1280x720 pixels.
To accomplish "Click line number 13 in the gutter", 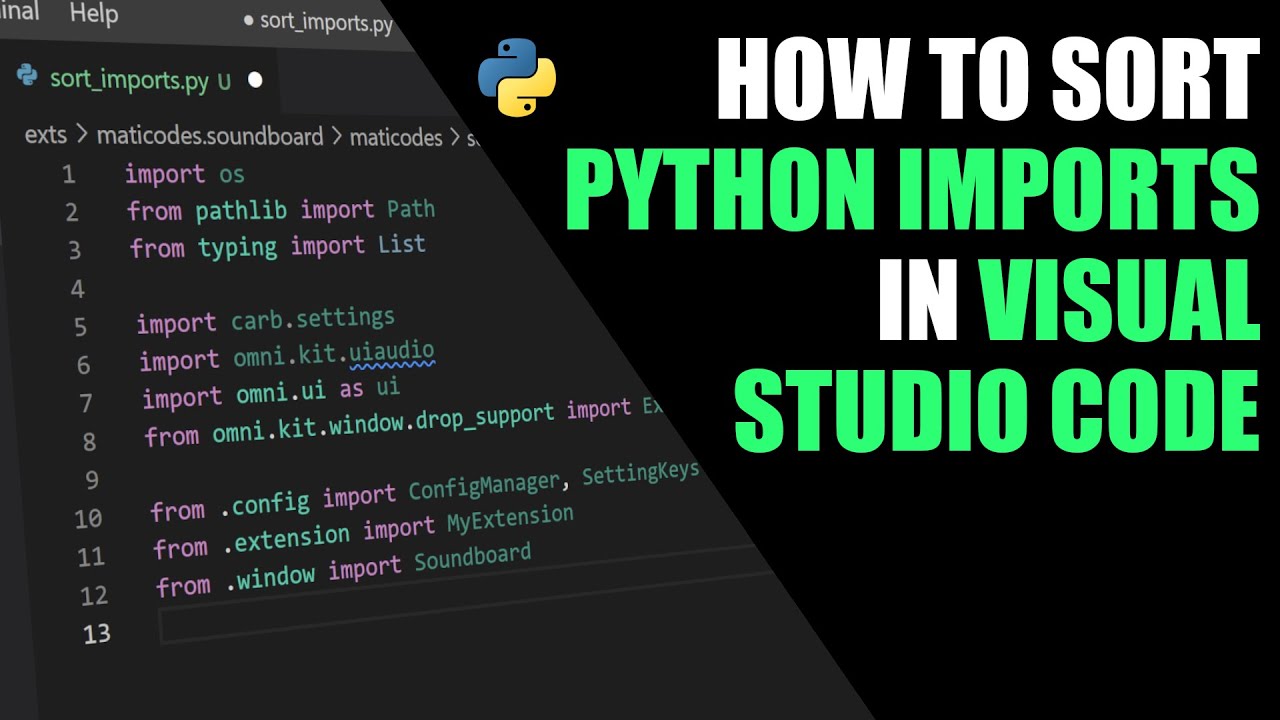I will [97, 634].
